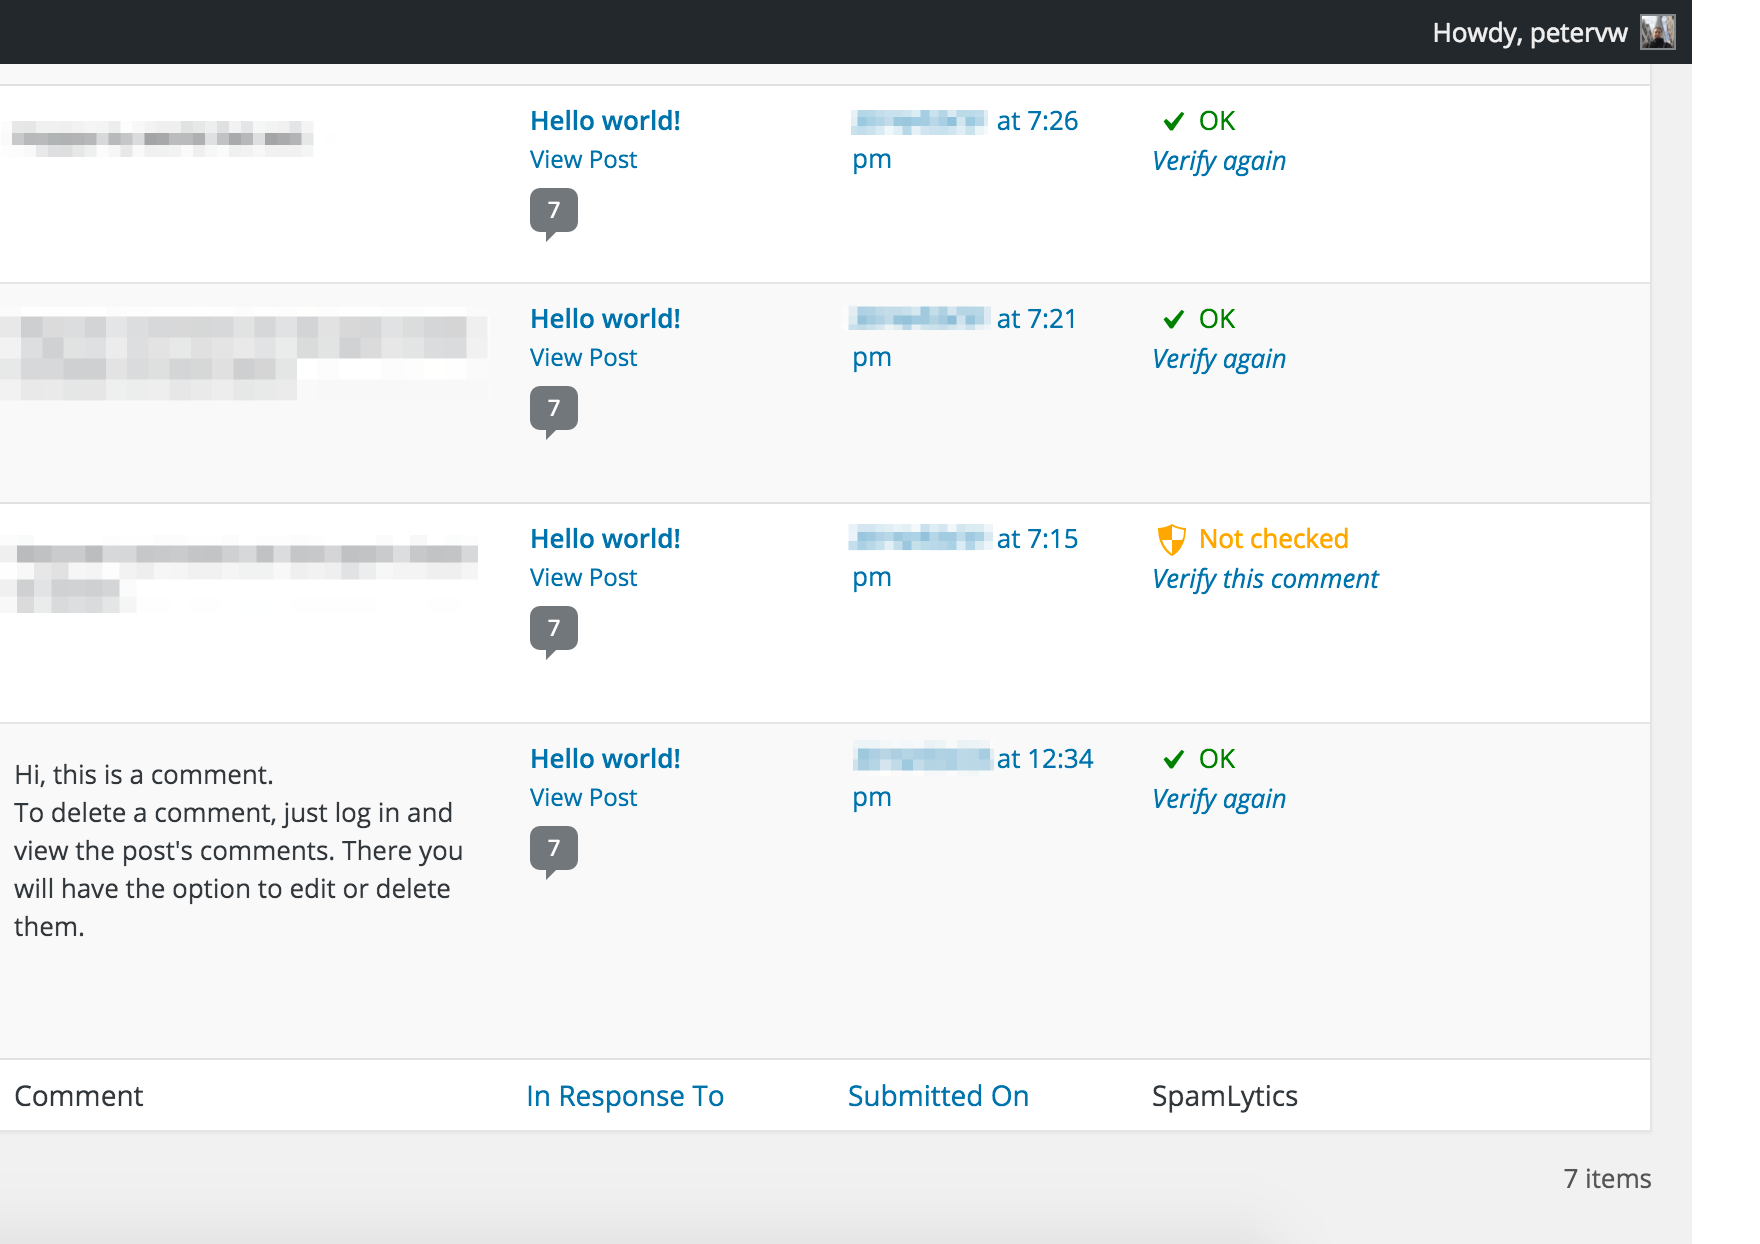Open the comment count bubble in 7:21 pm row
Screen dimensions: 1760x1244
pos(554,411)
